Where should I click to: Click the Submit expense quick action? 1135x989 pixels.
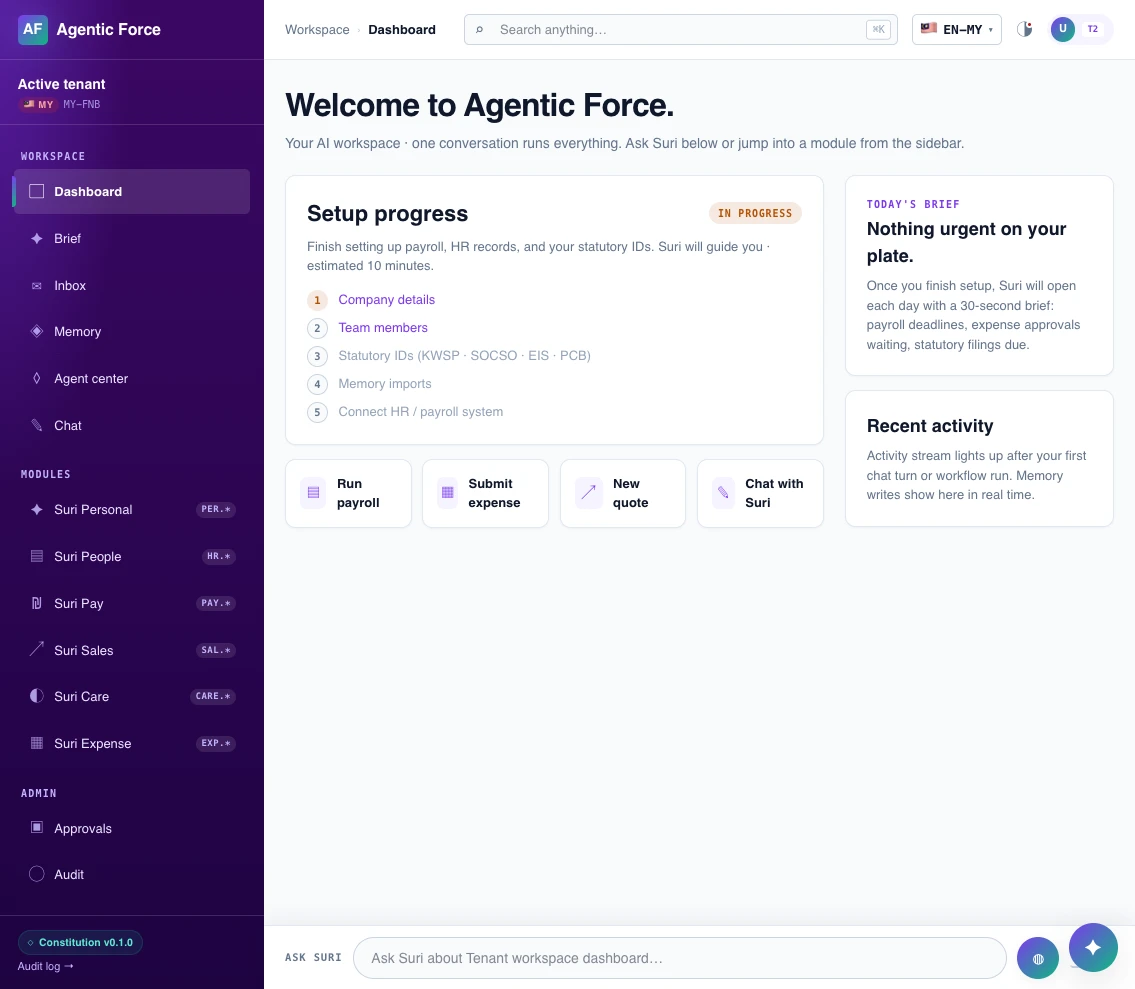click(x=485, y=493)
